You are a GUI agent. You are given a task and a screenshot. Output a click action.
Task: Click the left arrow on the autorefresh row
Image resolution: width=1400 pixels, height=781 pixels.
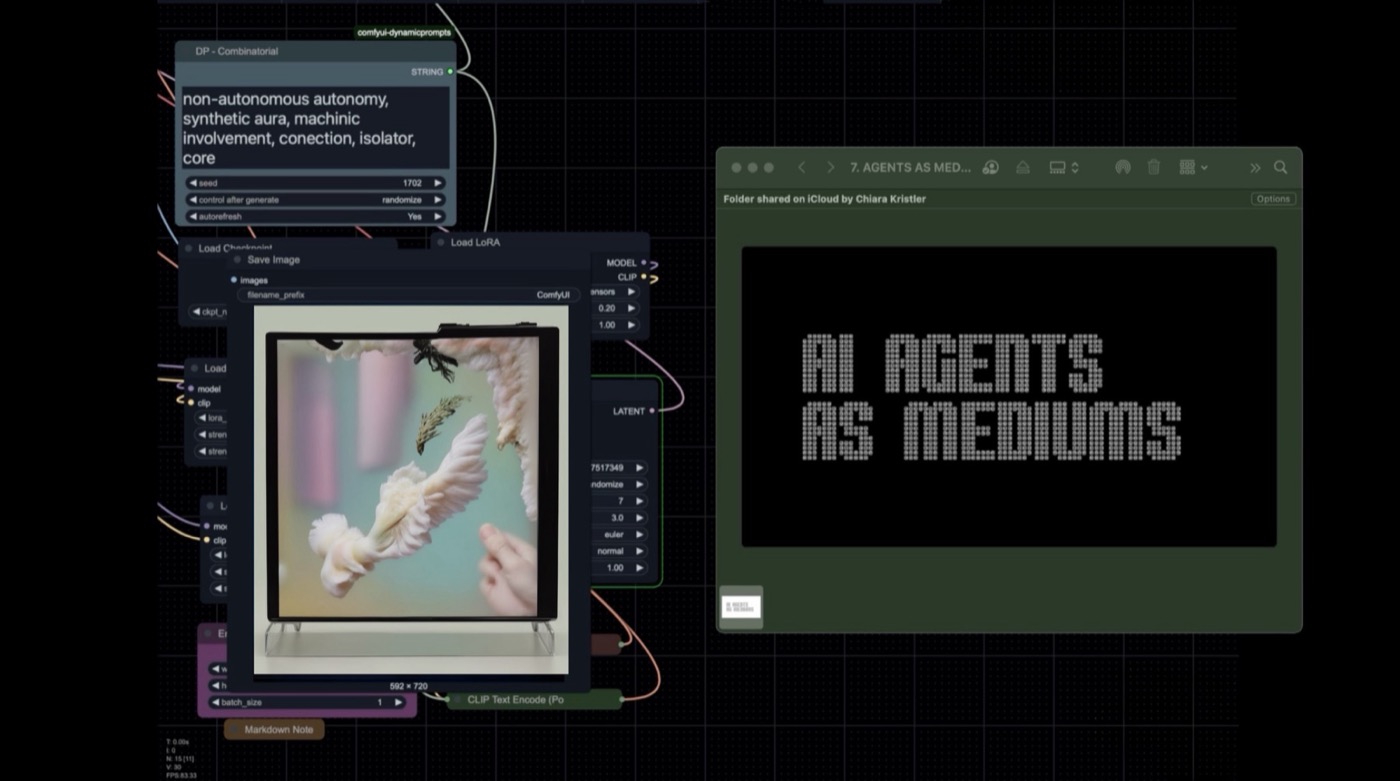193,216
